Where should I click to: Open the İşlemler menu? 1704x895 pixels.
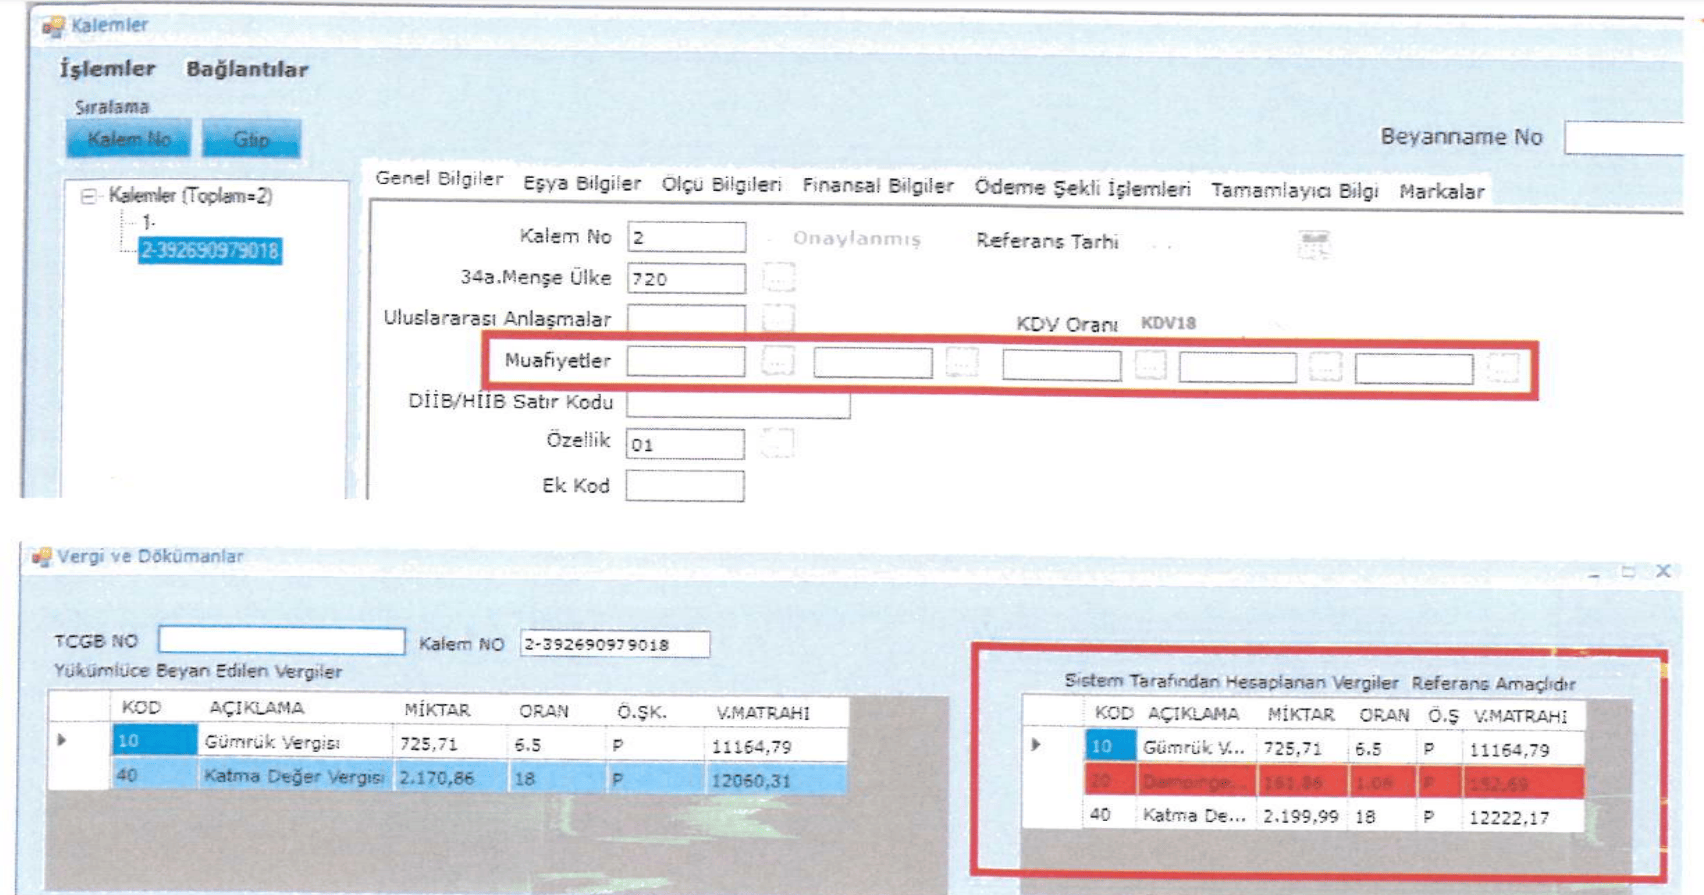pos(107,69)
